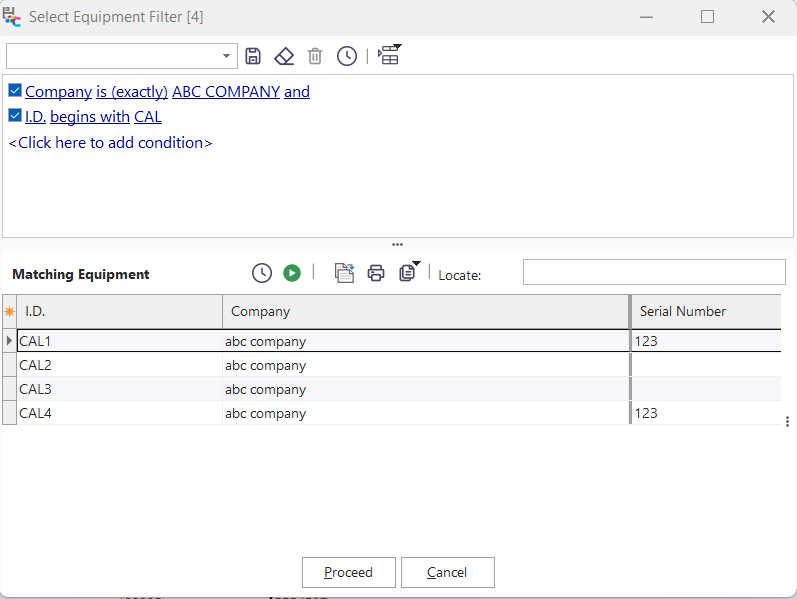
Task: Click the export documents icon beside the printer
Action: click(344, 273)
